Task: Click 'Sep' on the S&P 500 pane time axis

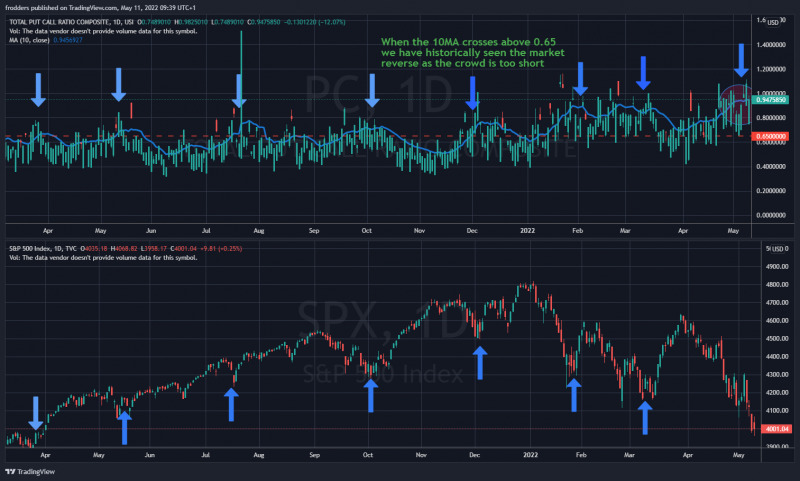Action: point(314,455)
